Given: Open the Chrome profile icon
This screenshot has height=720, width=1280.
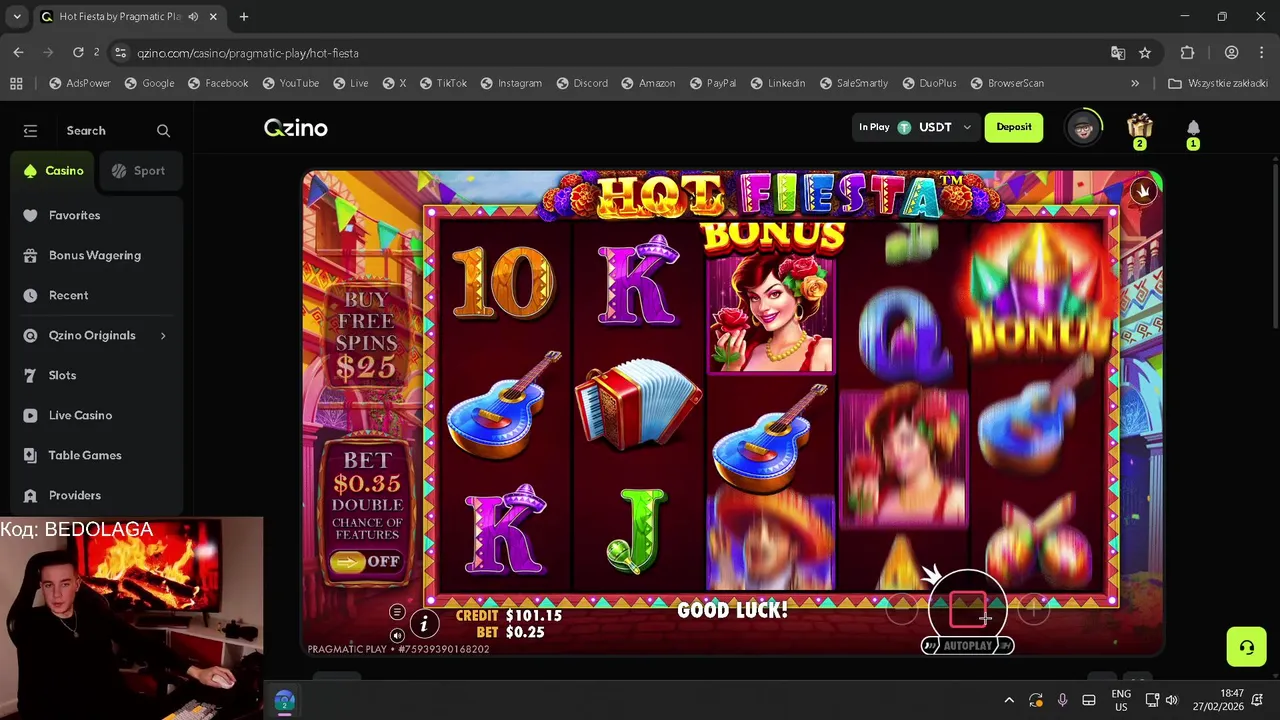Looking at the screenshot, I should (x=1232, y=53).
